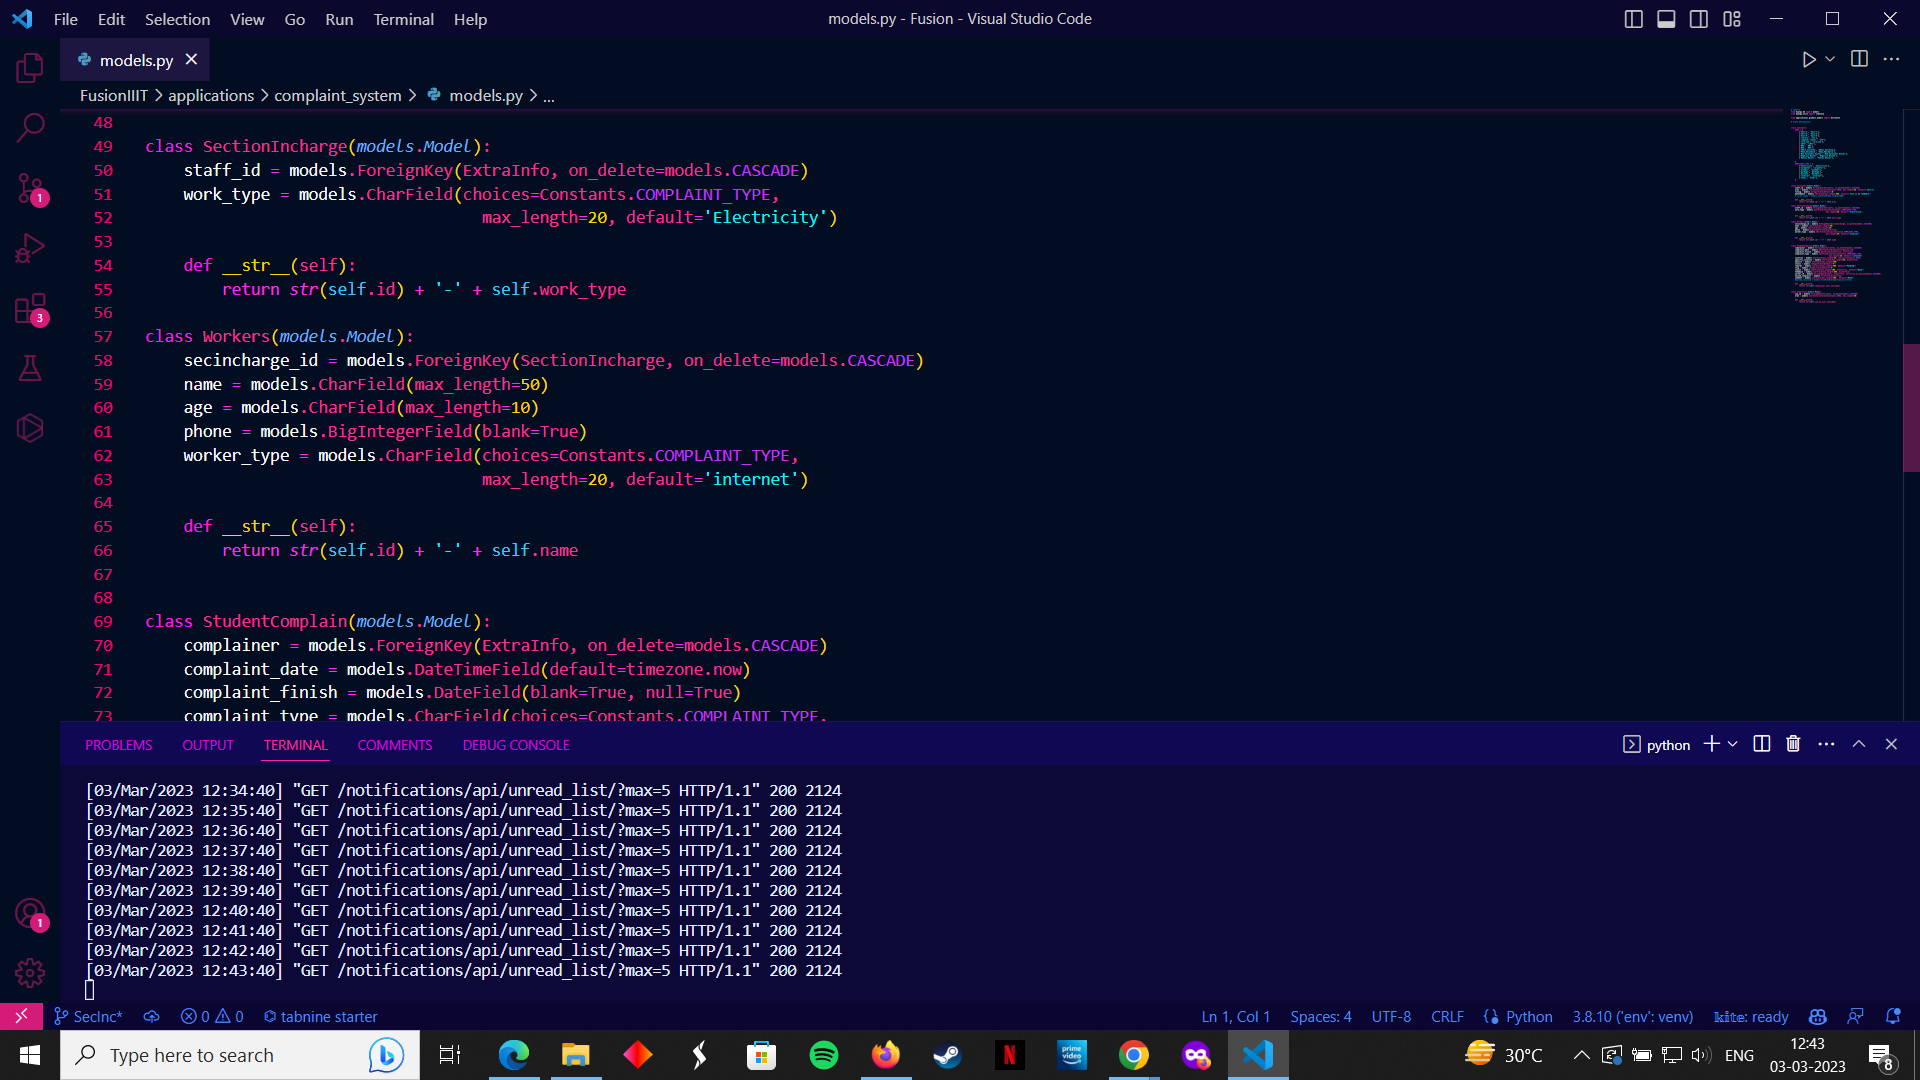The width and height of the screenshot is (1920, 1080).
Task: Open the Extensions icon in activity bar
Action: click(x=29, y=308)
